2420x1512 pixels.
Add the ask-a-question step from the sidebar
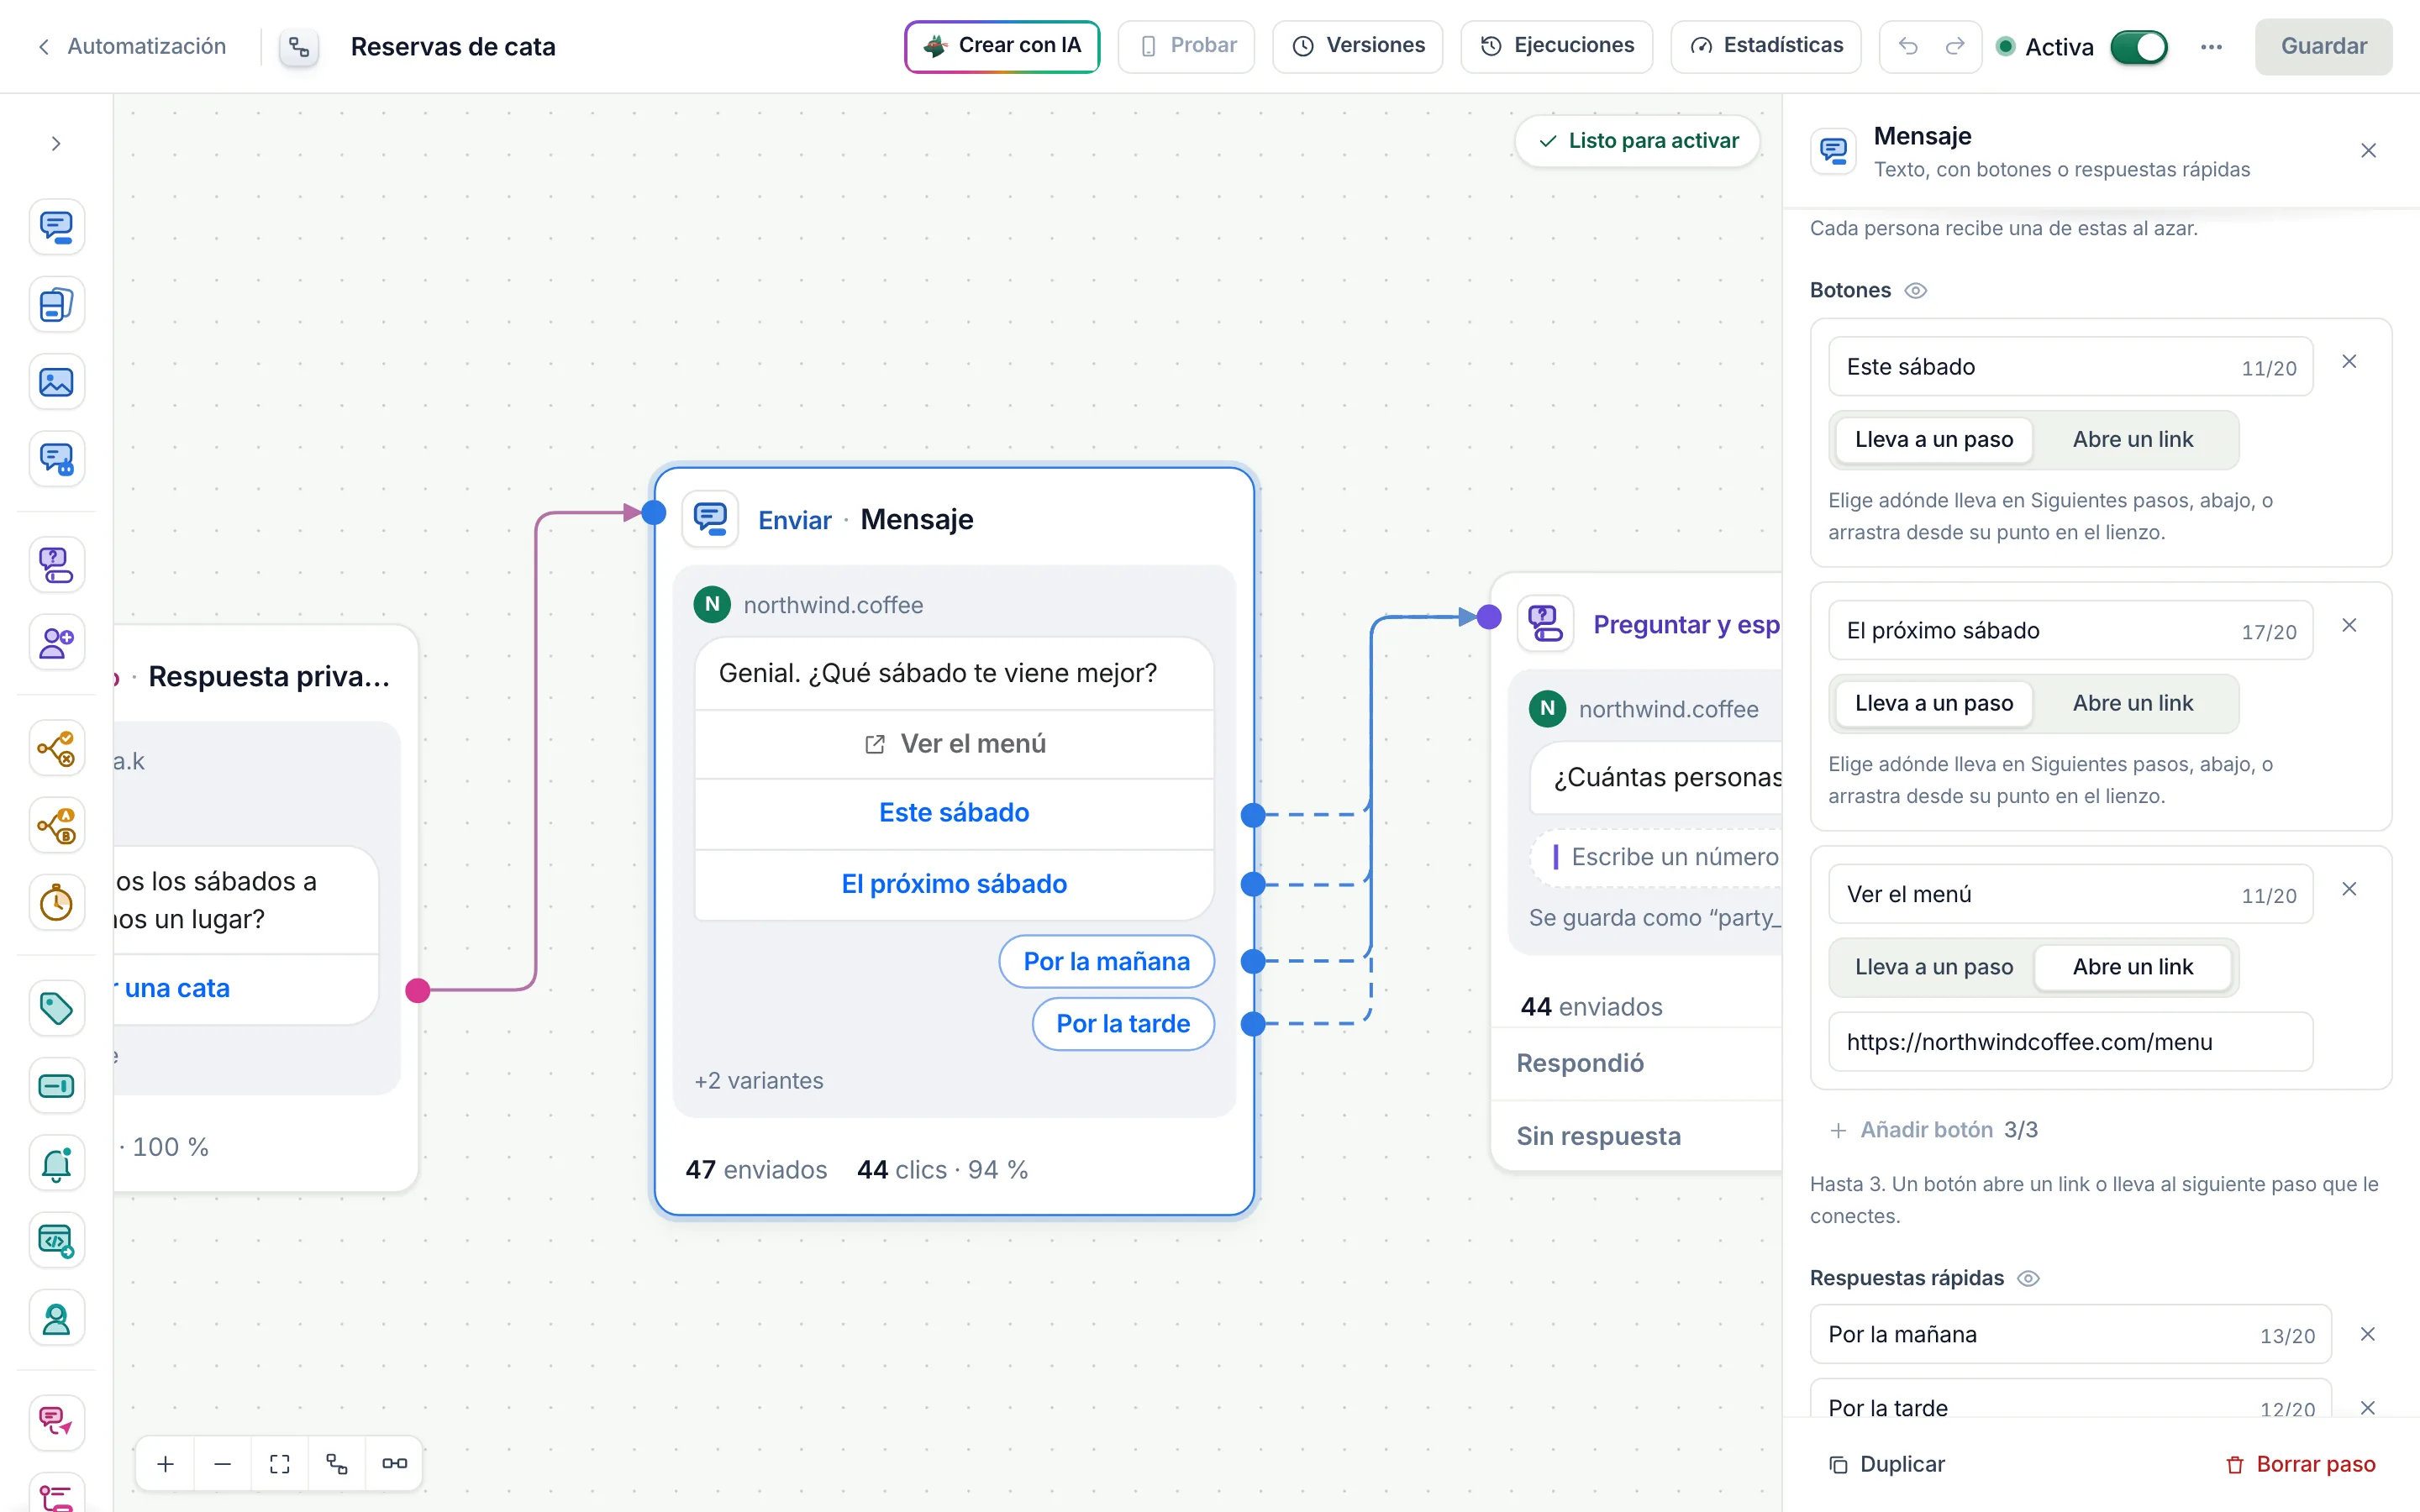pyautogui.click(x=56, y=565)
